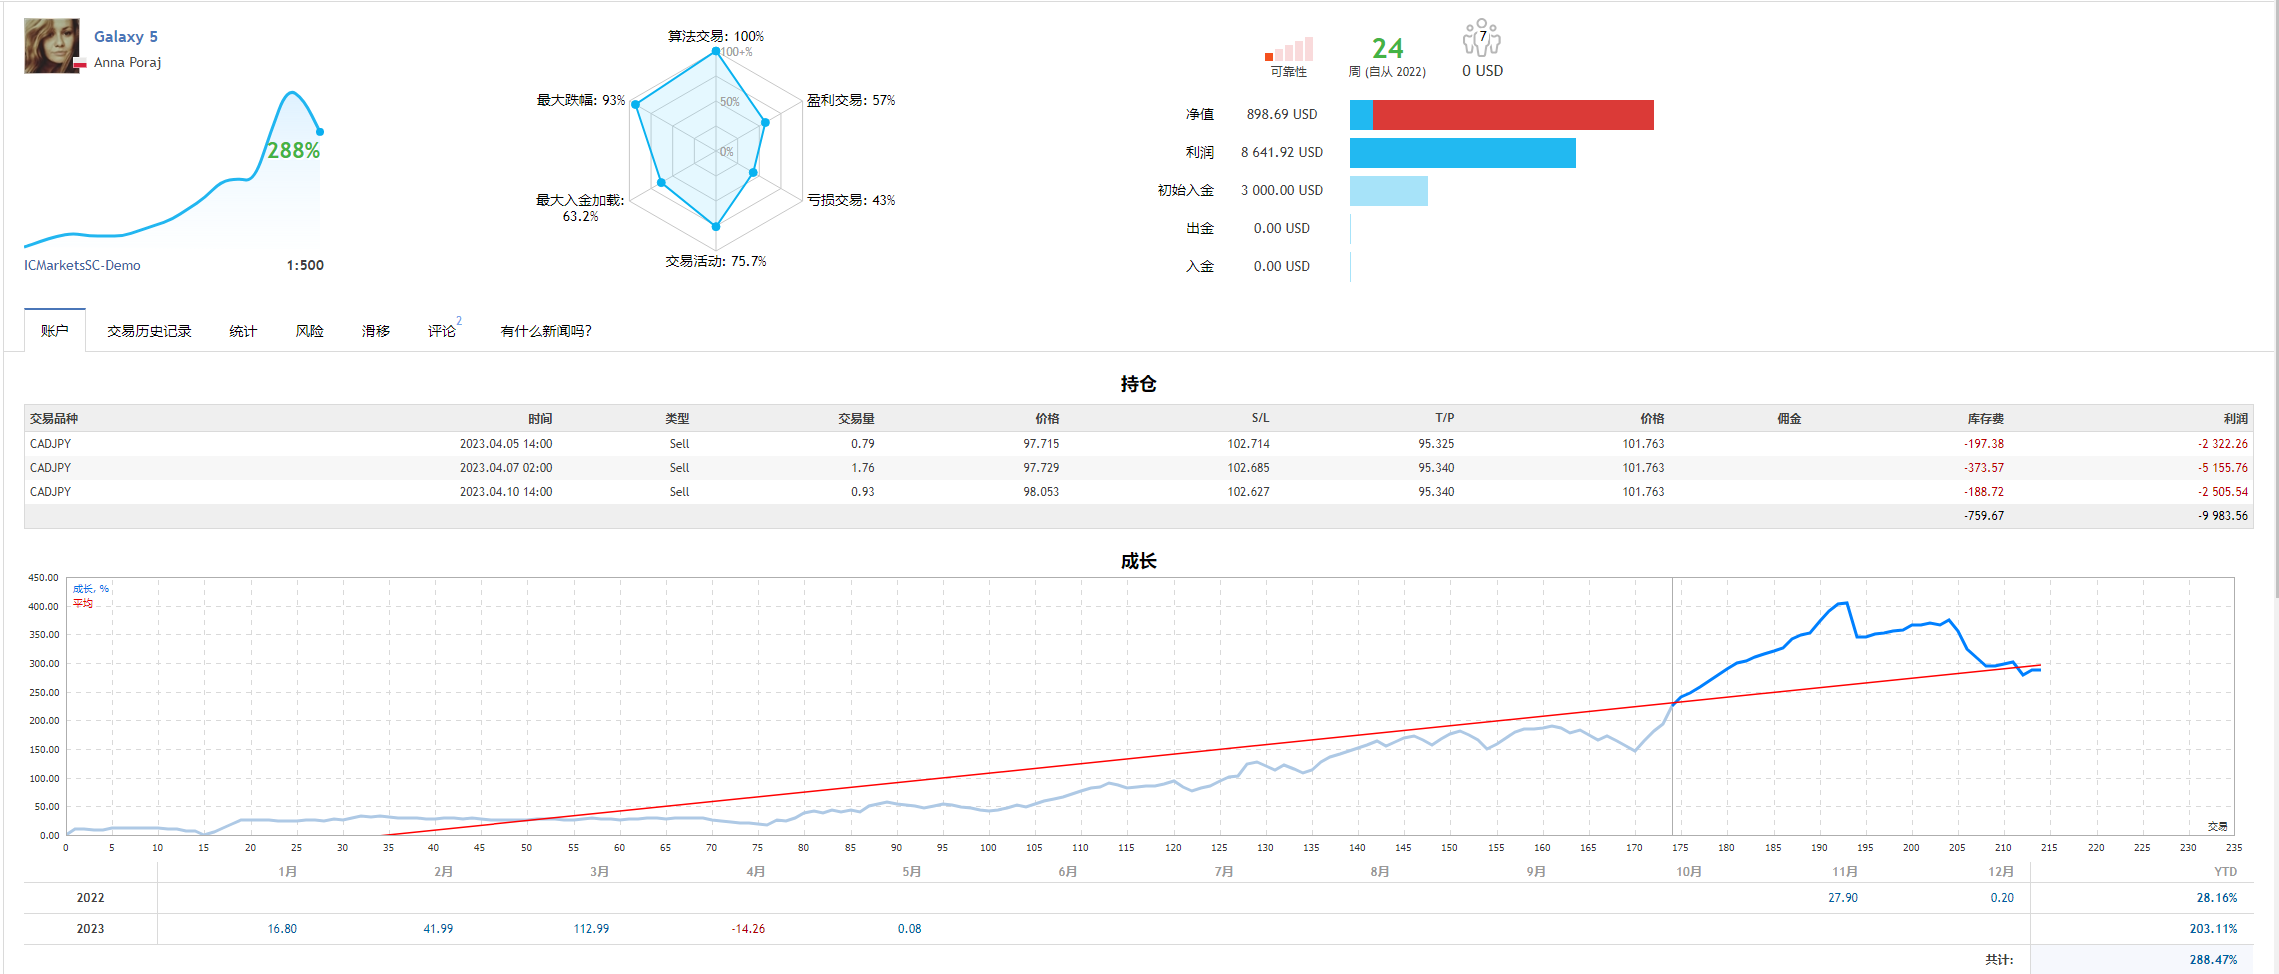Click the 0.79 volume cell
Viewport: 2279px width, 974px height.
point(863,444)
